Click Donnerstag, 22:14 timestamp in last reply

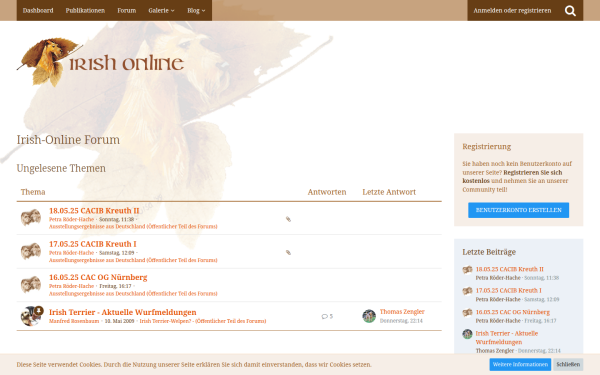(x=401, y=321)
